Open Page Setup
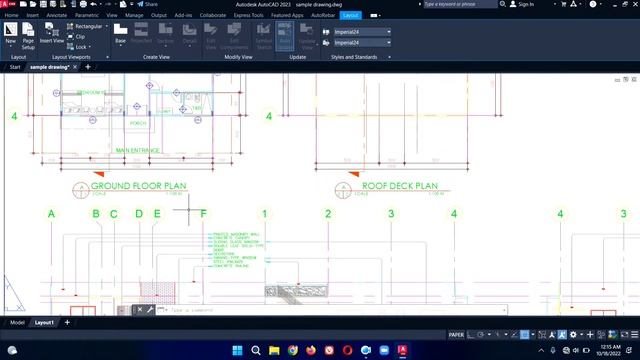 pos(28,36)
